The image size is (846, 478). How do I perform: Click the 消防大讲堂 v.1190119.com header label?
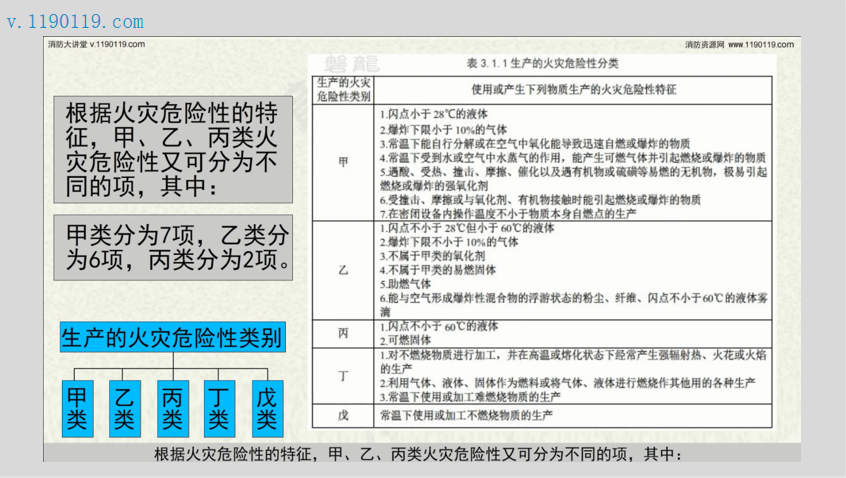tap(97, 44)
